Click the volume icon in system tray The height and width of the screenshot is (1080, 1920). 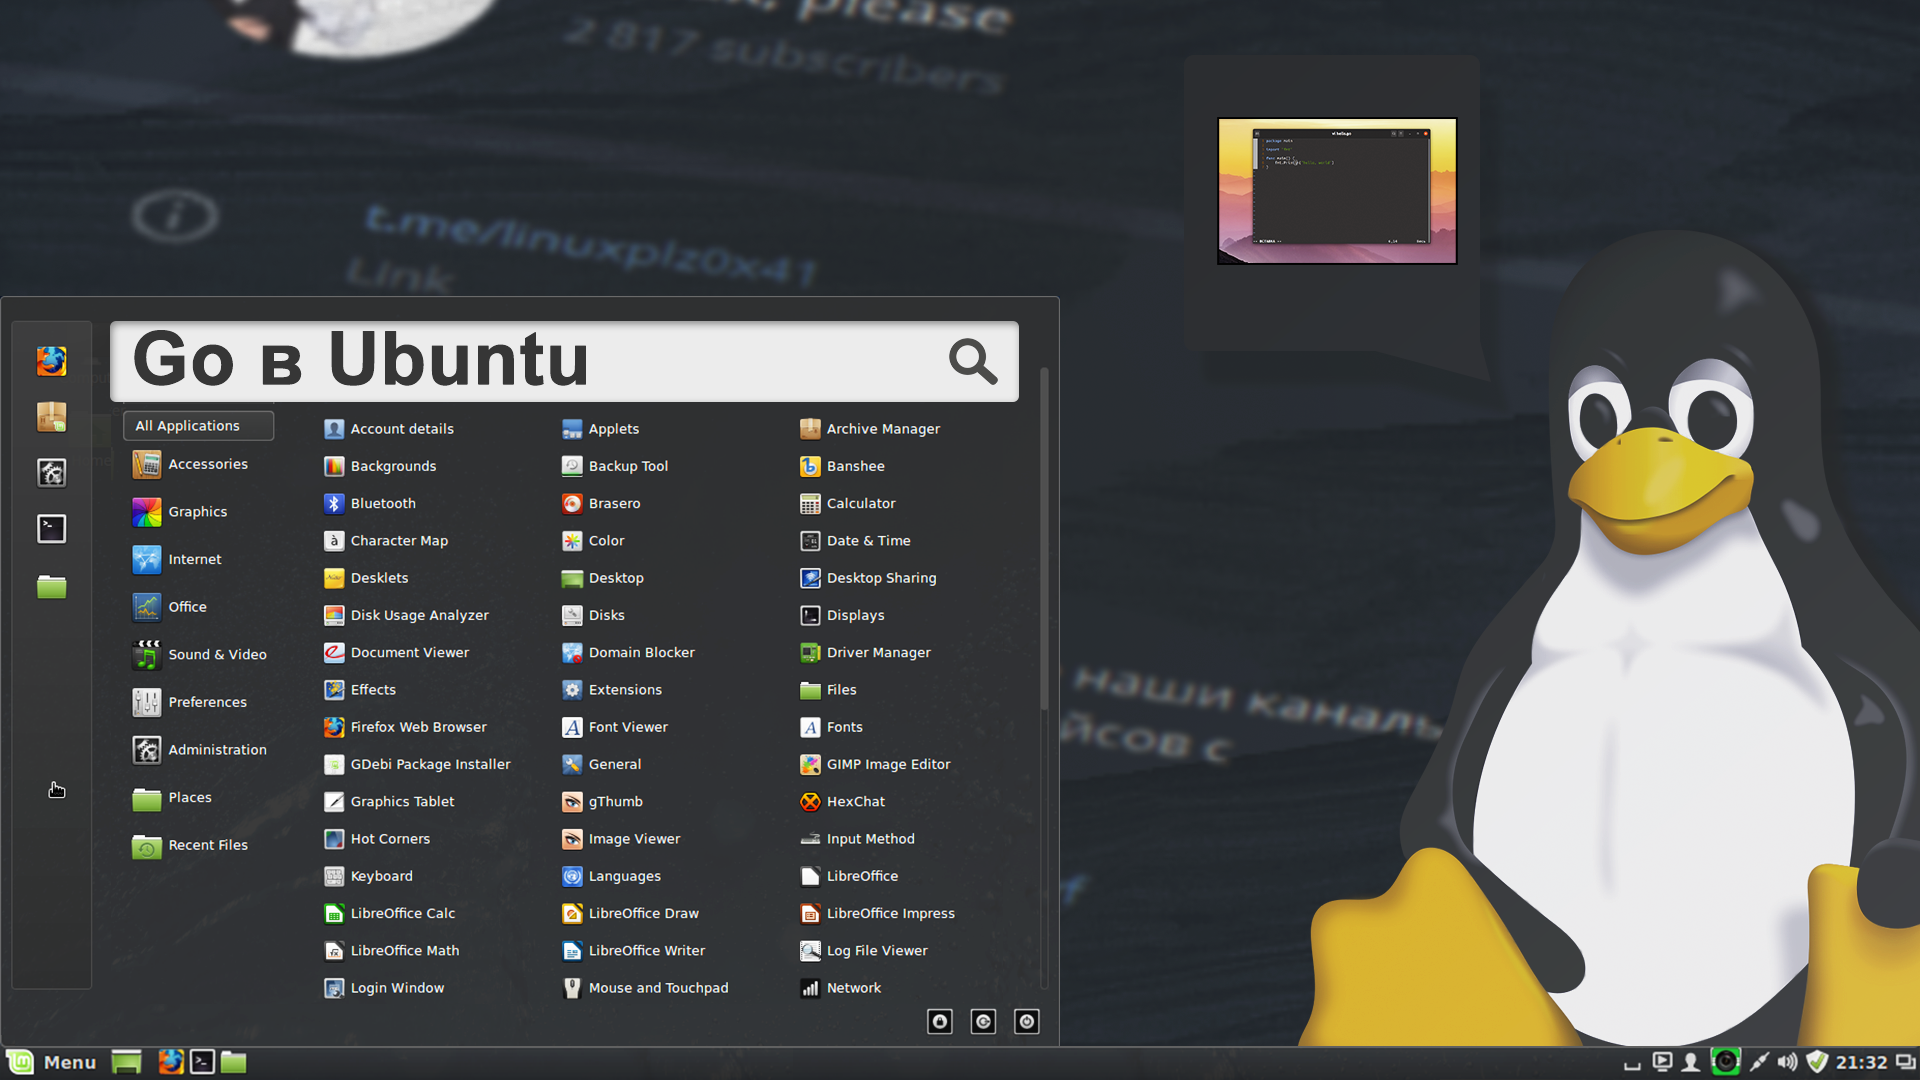[x=1787, y=1062]
